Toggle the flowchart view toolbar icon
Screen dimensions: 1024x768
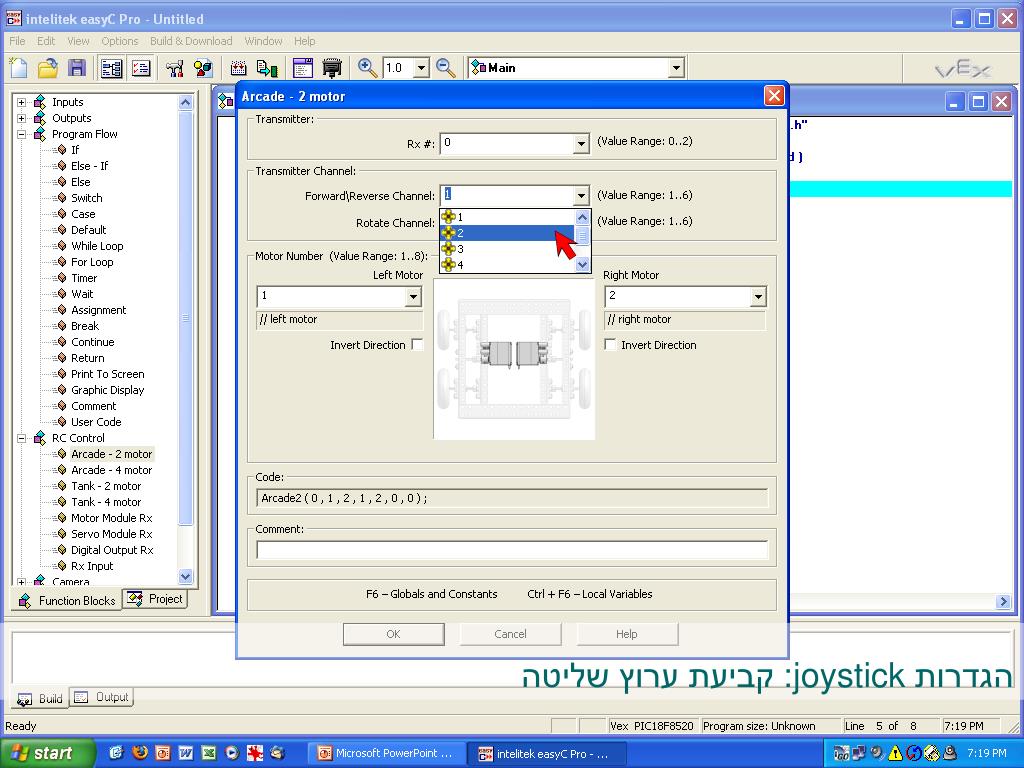(x=112, y=68)
